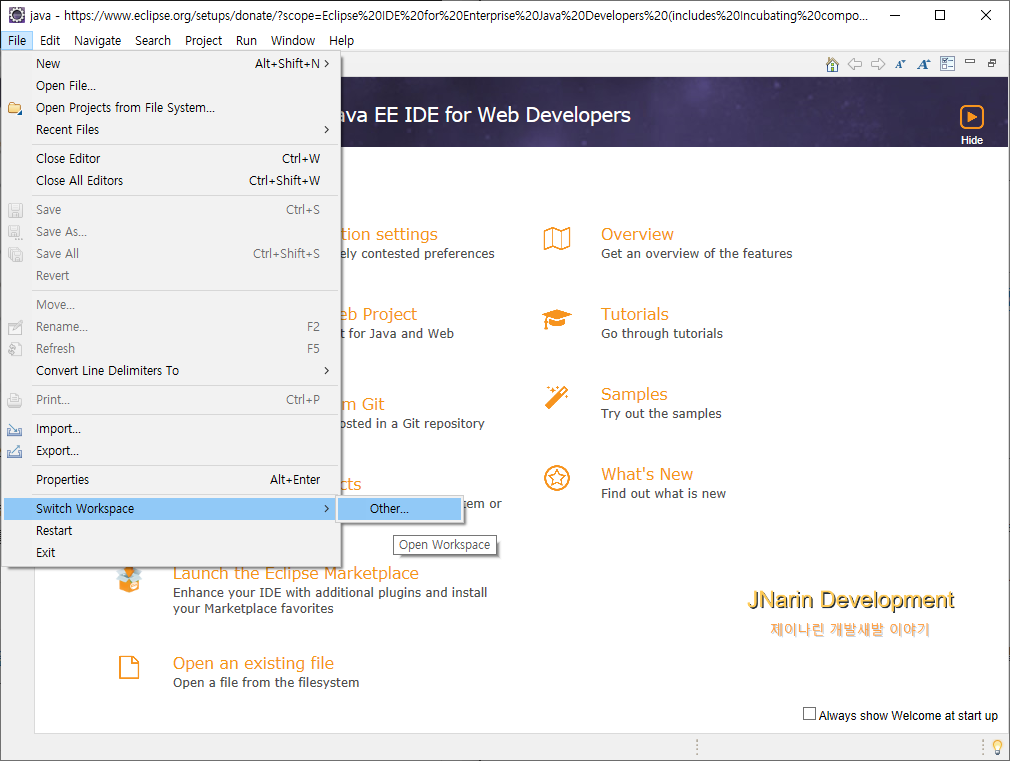The height and width of the screenshot is (761, 1010).
Task: Expand the New submenu
Action: pyautogui.click(x=172, y=64)
